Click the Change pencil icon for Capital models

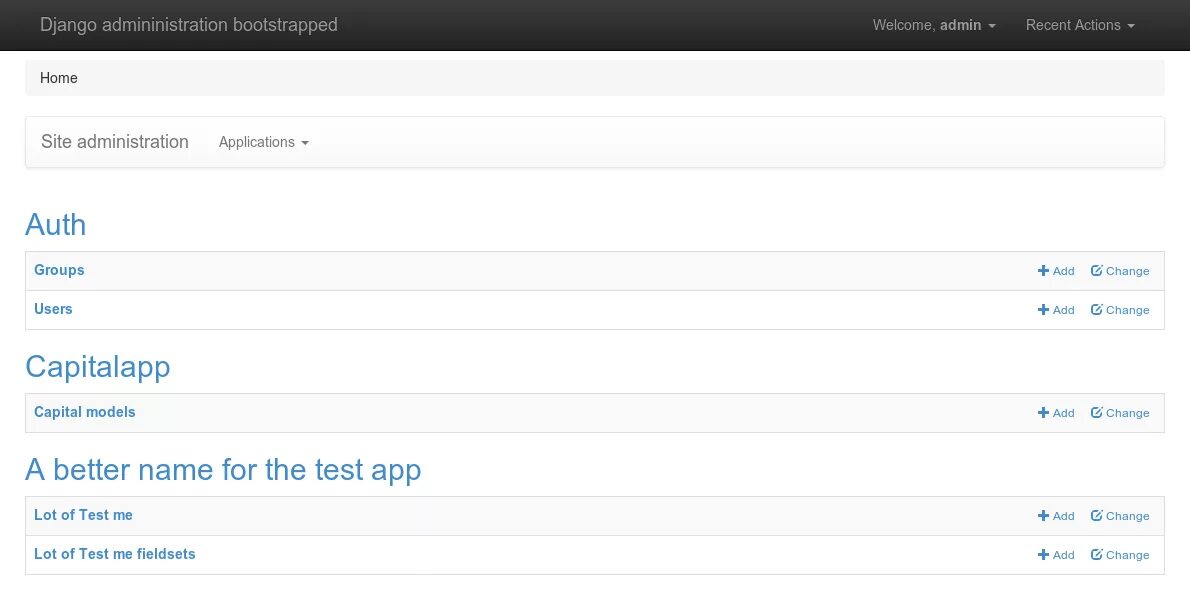(1097, 413)
